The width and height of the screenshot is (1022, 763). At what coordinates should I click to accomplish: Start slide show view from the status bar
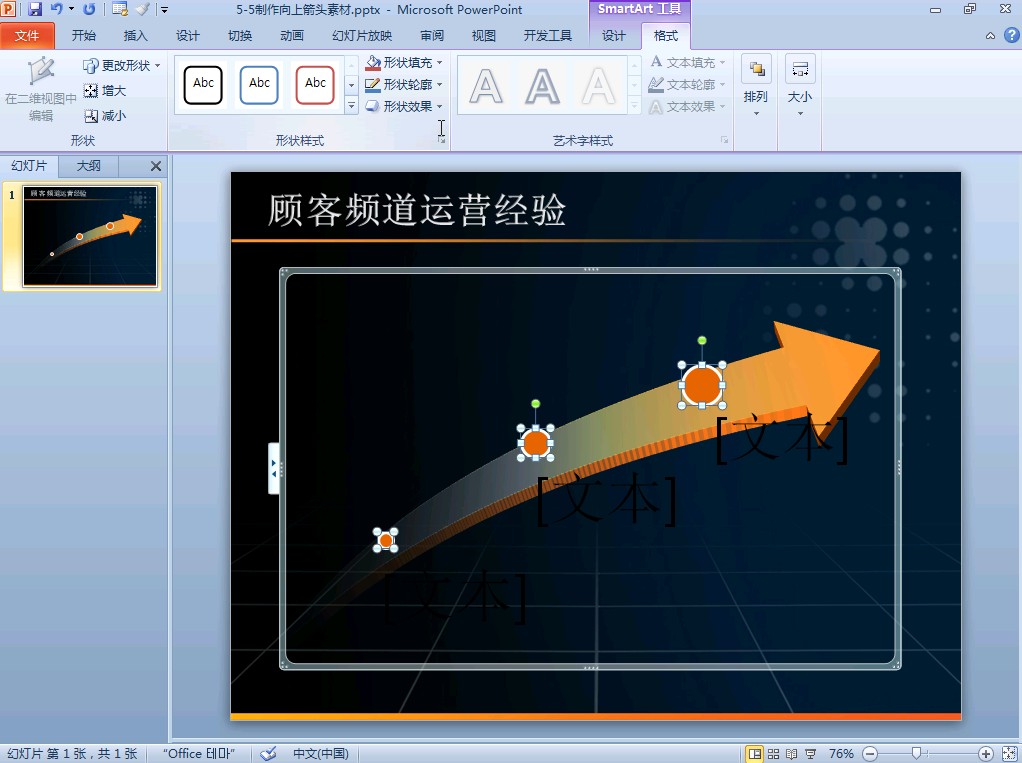pyautogui.click(x=811, y=754)
